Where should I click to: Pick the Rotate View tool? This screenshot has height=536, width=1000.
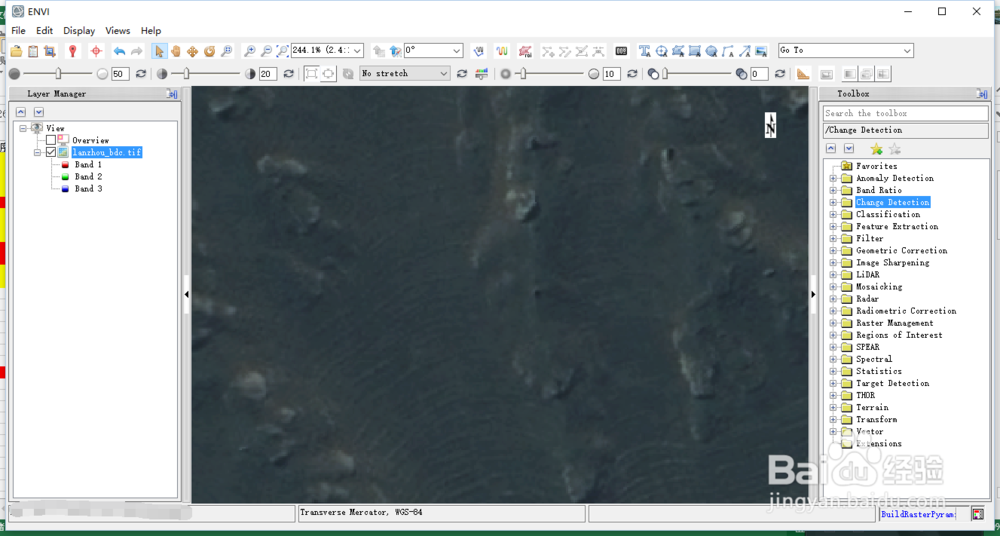(209, 50)
